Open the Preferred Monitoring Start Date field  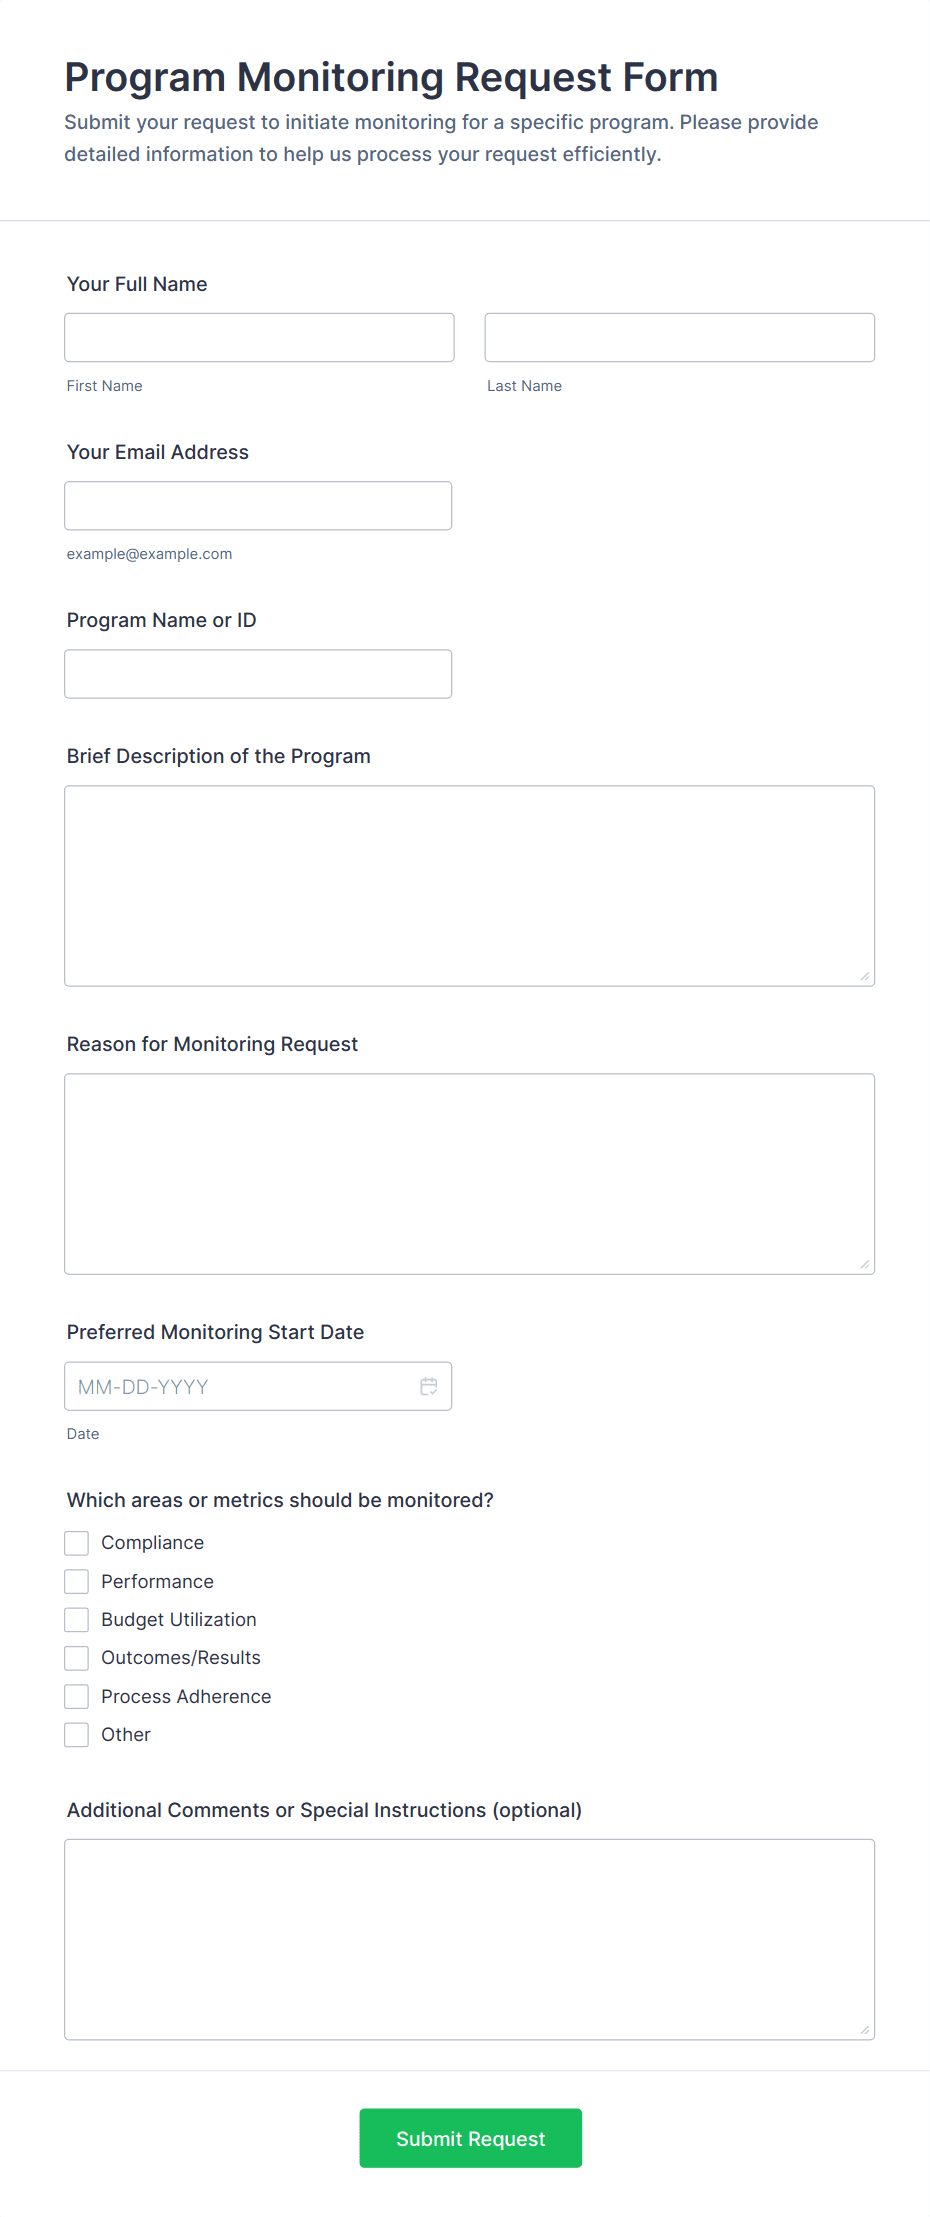click(x=240, y=1386)
